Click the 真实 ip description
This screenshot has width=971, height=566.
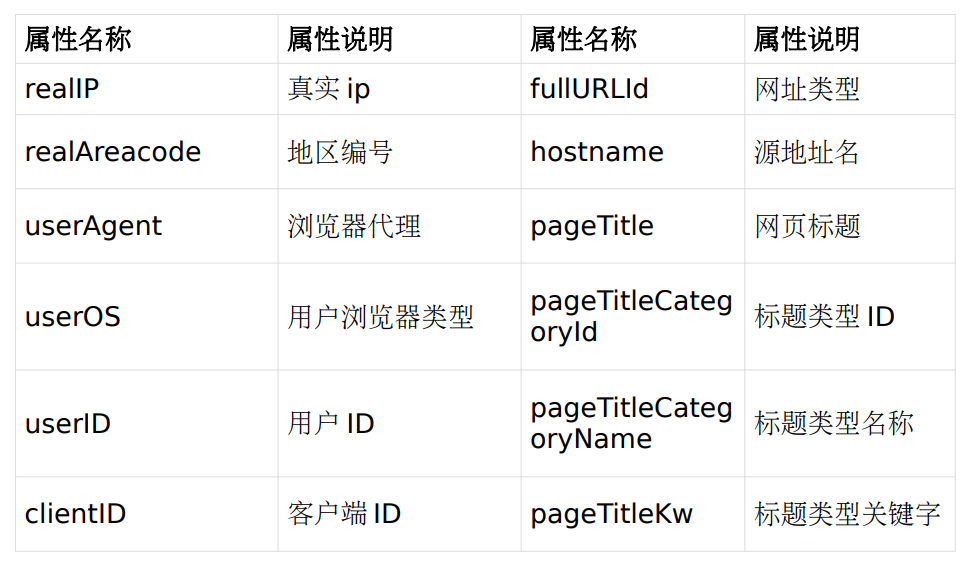pyautogui.click(x=328, y=89)
